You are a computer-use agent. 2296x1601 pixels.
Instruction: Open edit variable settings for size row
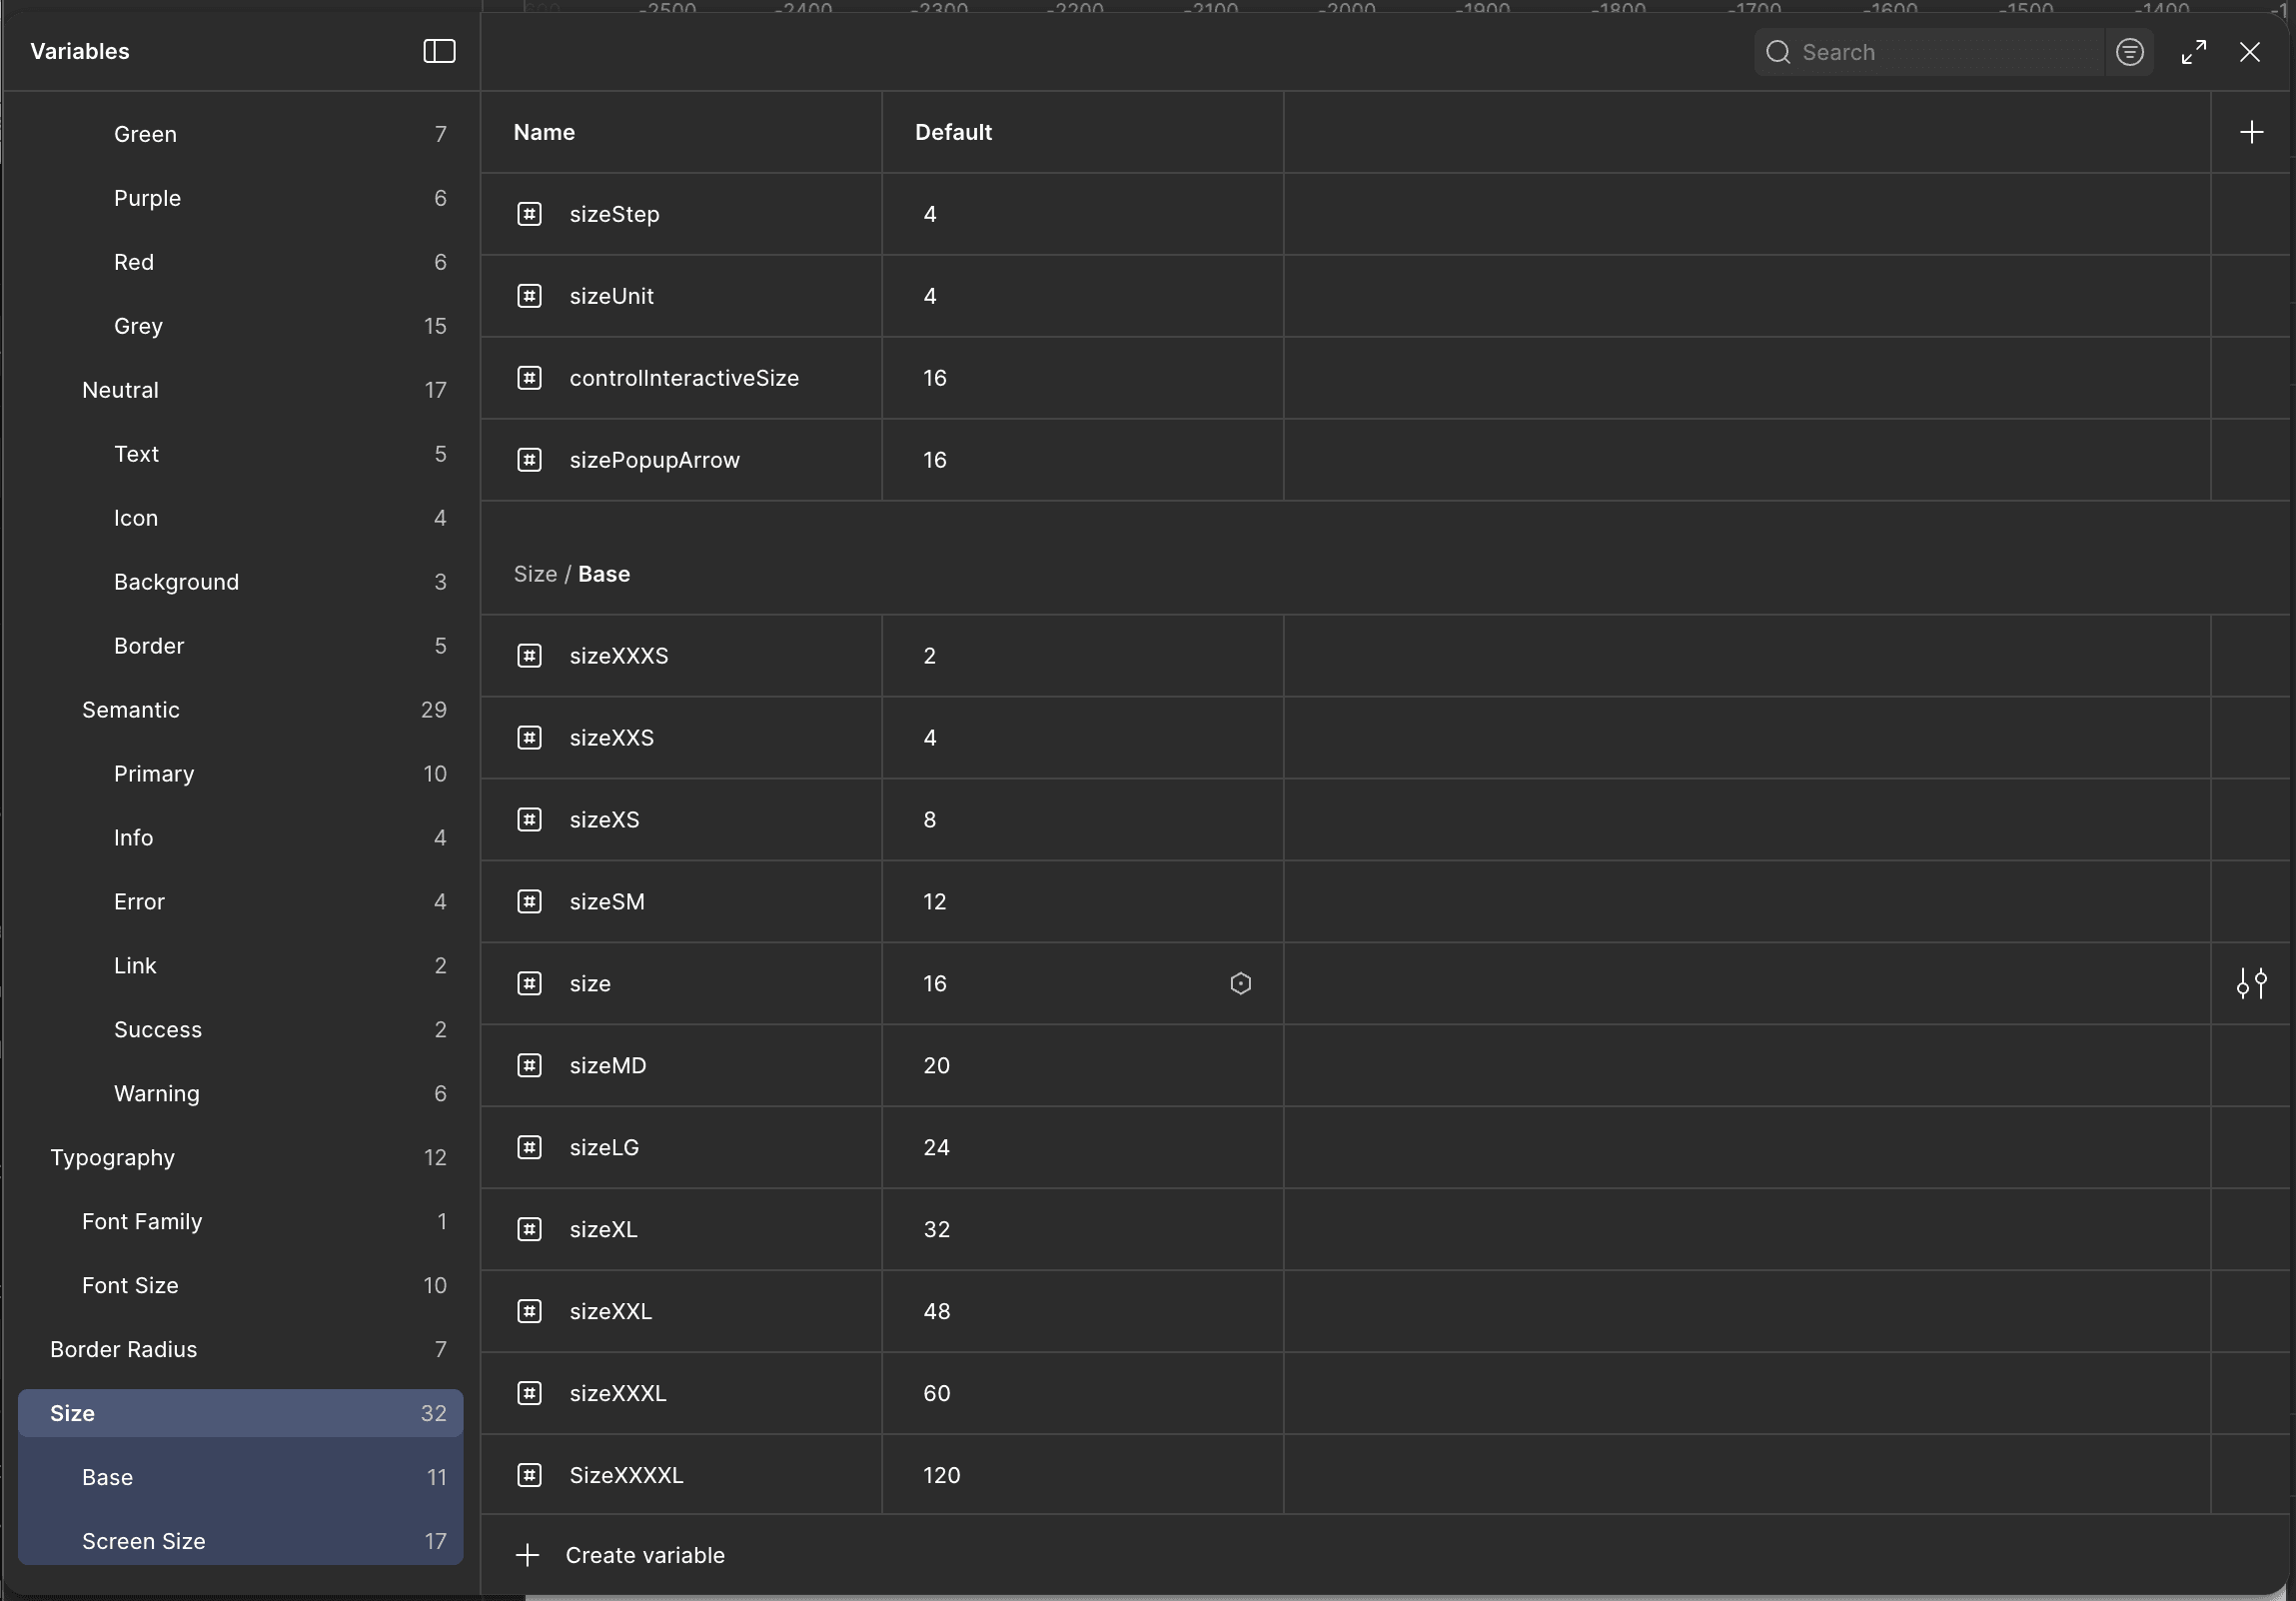[x=2251, y=984]
